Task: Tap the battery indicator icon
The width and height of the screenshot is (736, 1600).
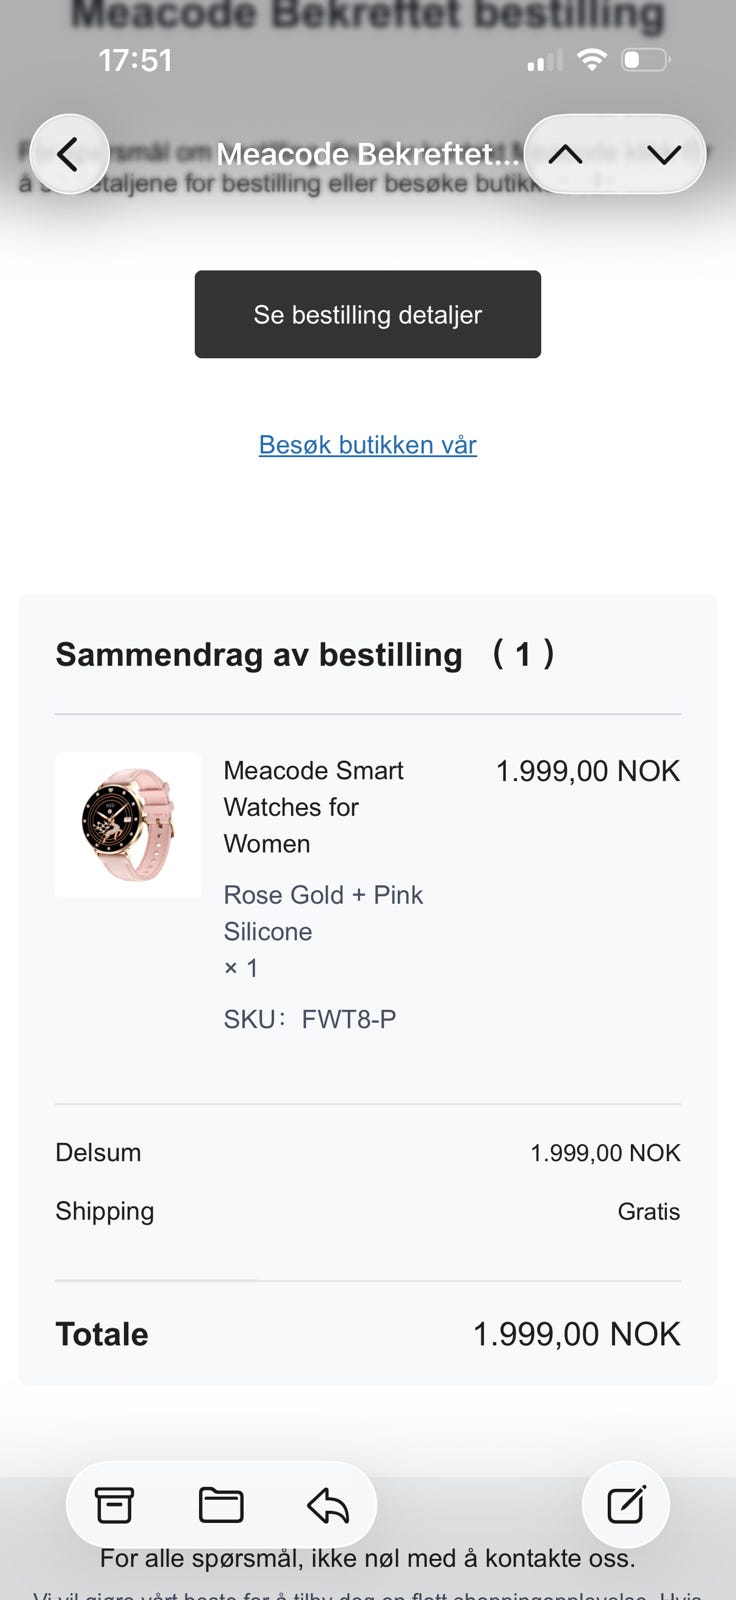Action: 645,60
